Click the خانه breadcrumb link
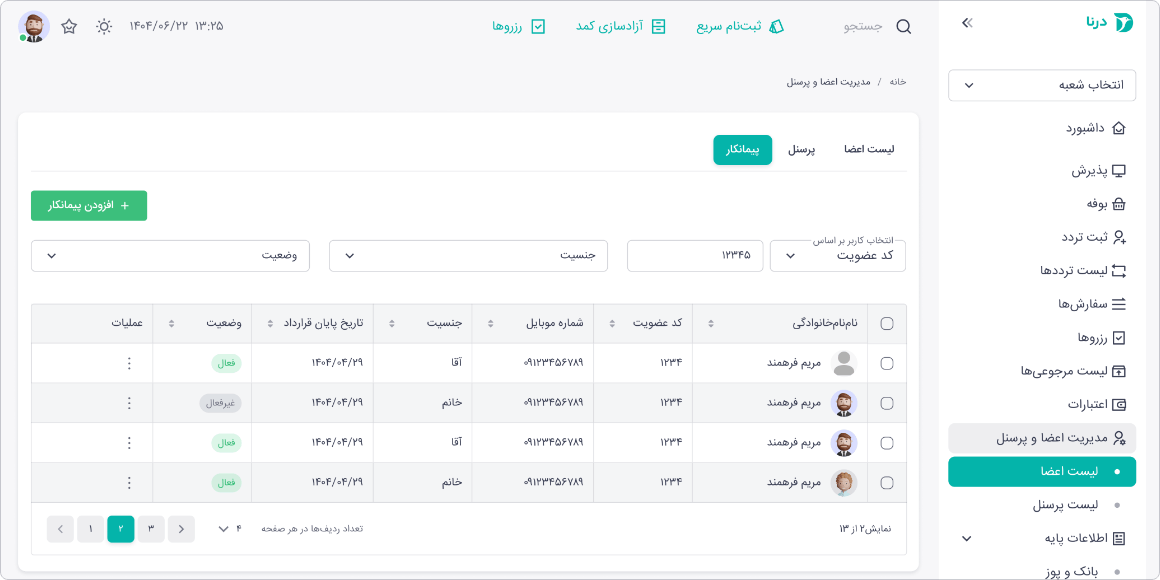 point(897,81)
